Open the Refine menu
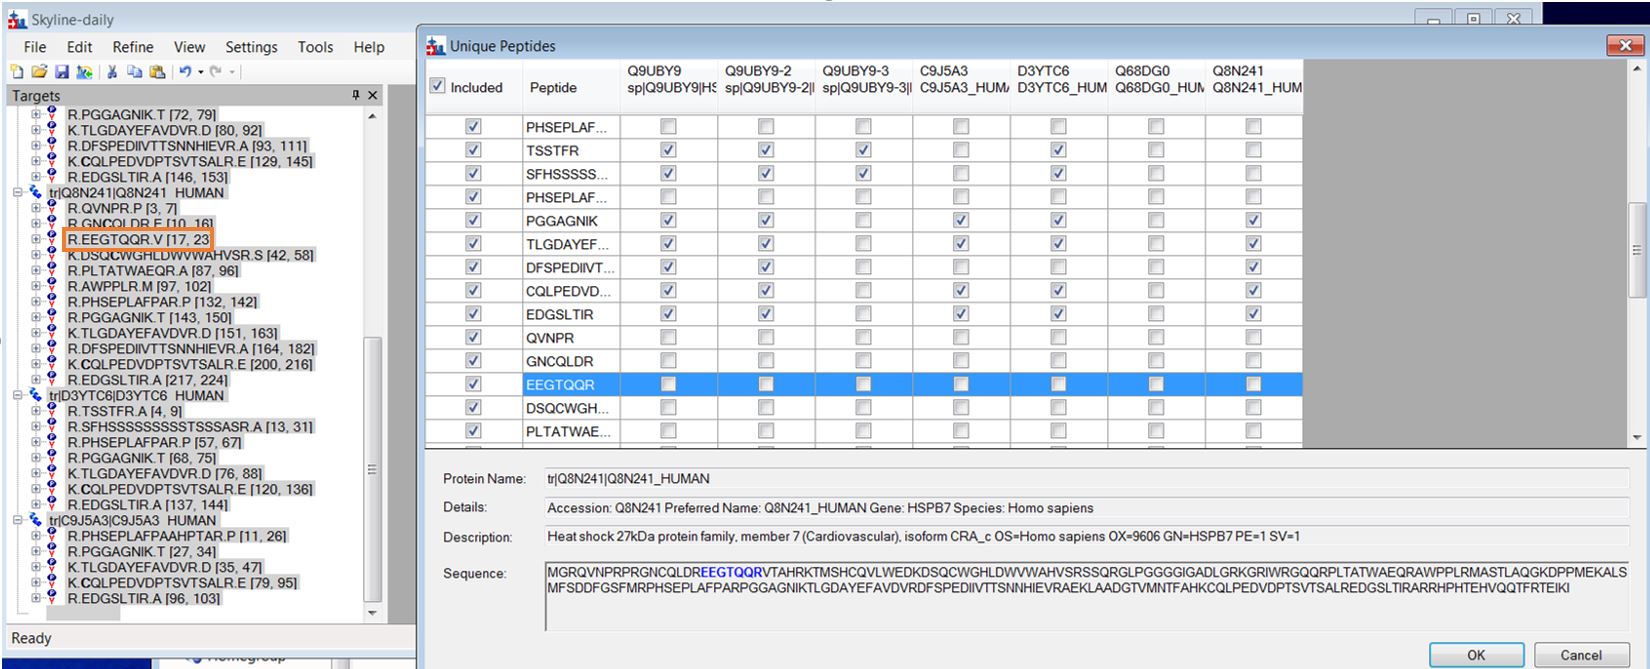1650x669 pixels. pos(133,47)
